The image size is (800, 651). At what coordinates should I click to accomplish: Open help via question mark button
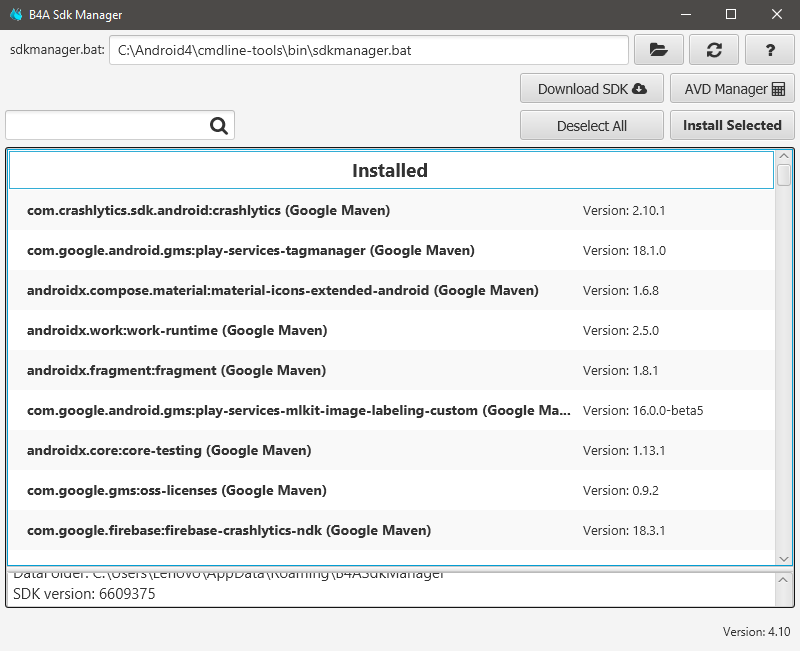[770, 50]
